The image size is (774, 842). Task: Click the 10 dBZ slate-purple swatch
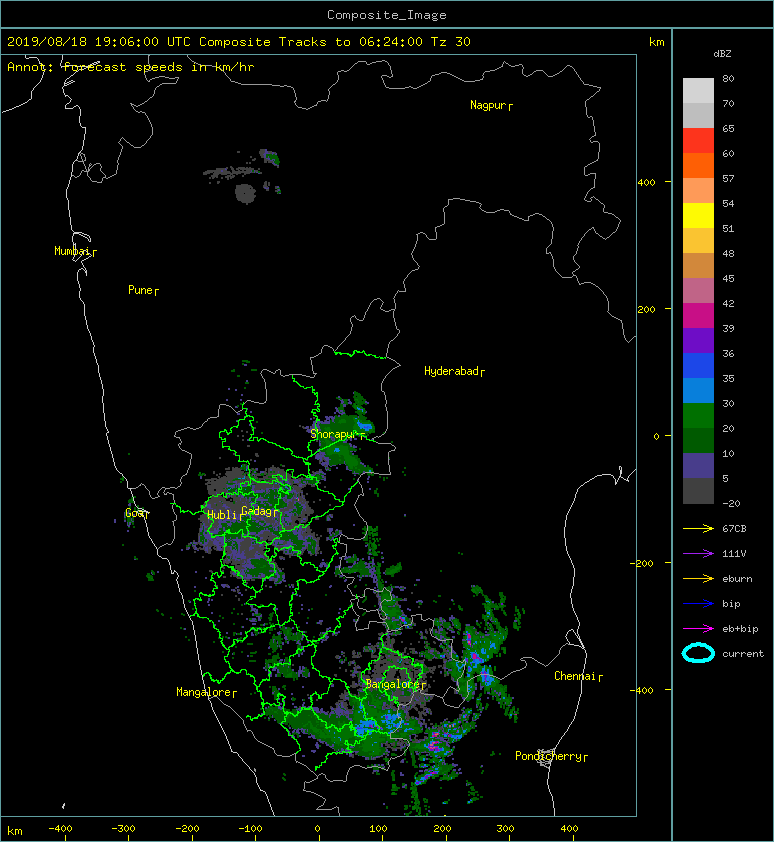[698, 466]
